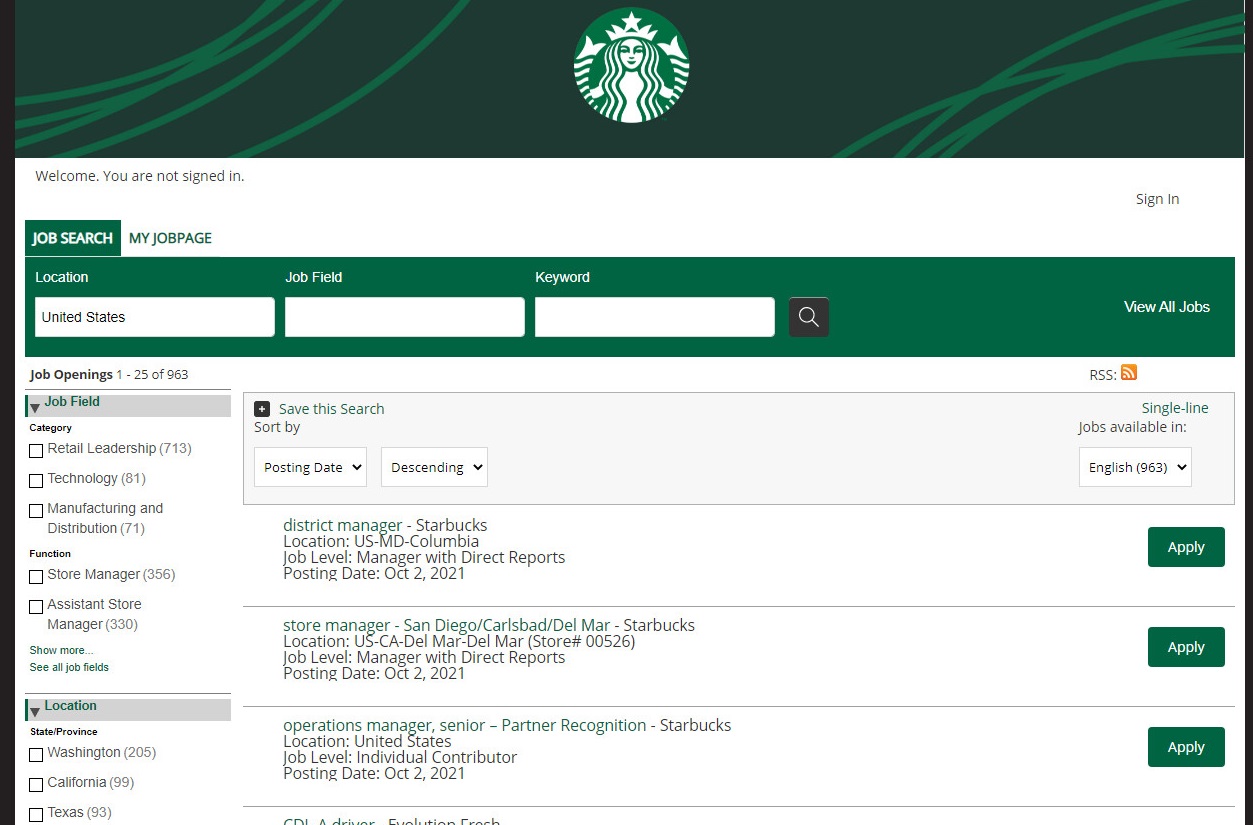Focus the Keyword input field

[654, 317]
